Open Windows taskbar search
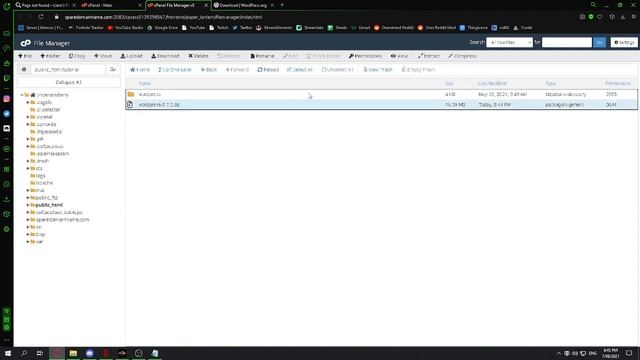 point(24,353)
